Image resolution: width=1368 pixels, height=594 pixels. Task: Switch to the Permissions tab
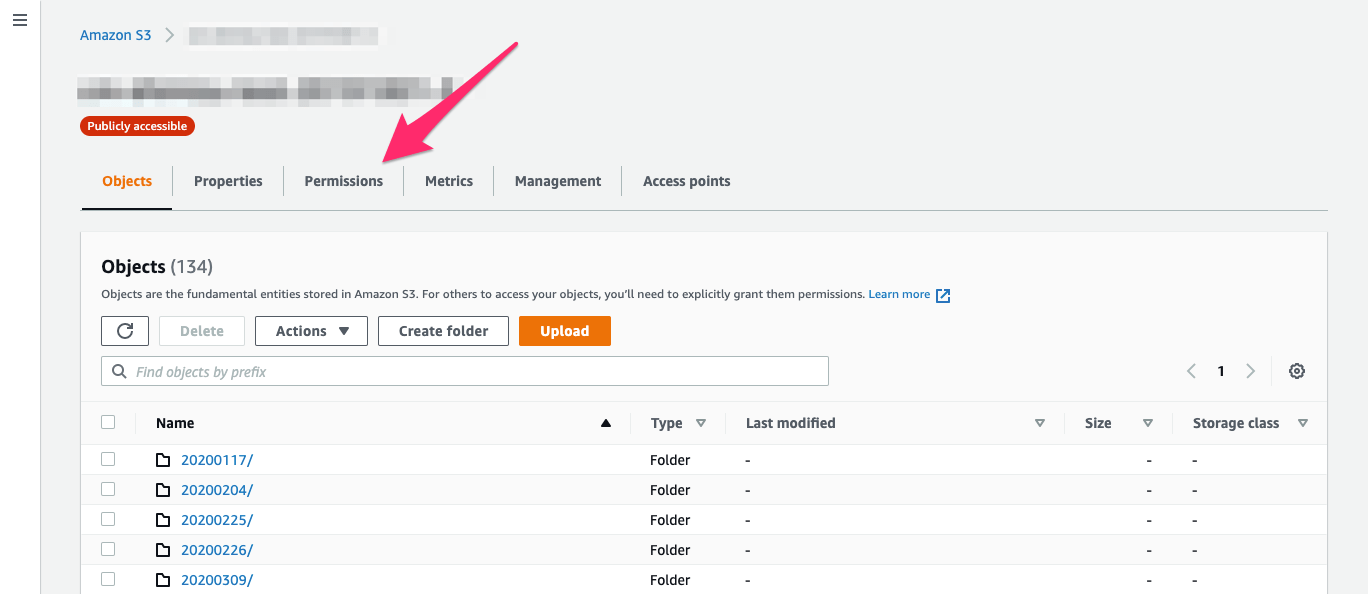[343, 181]
